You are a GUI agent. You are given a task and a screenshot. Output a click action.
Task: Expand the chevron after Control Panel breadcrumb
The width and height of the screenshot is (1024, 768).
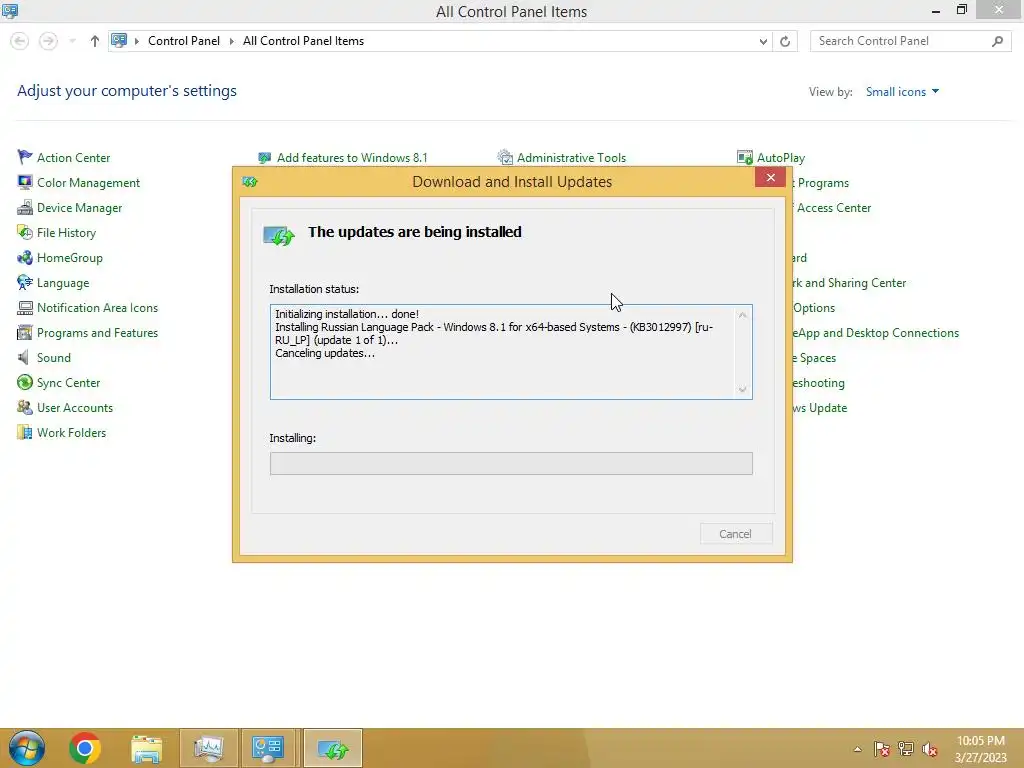[x=231, y=41]
